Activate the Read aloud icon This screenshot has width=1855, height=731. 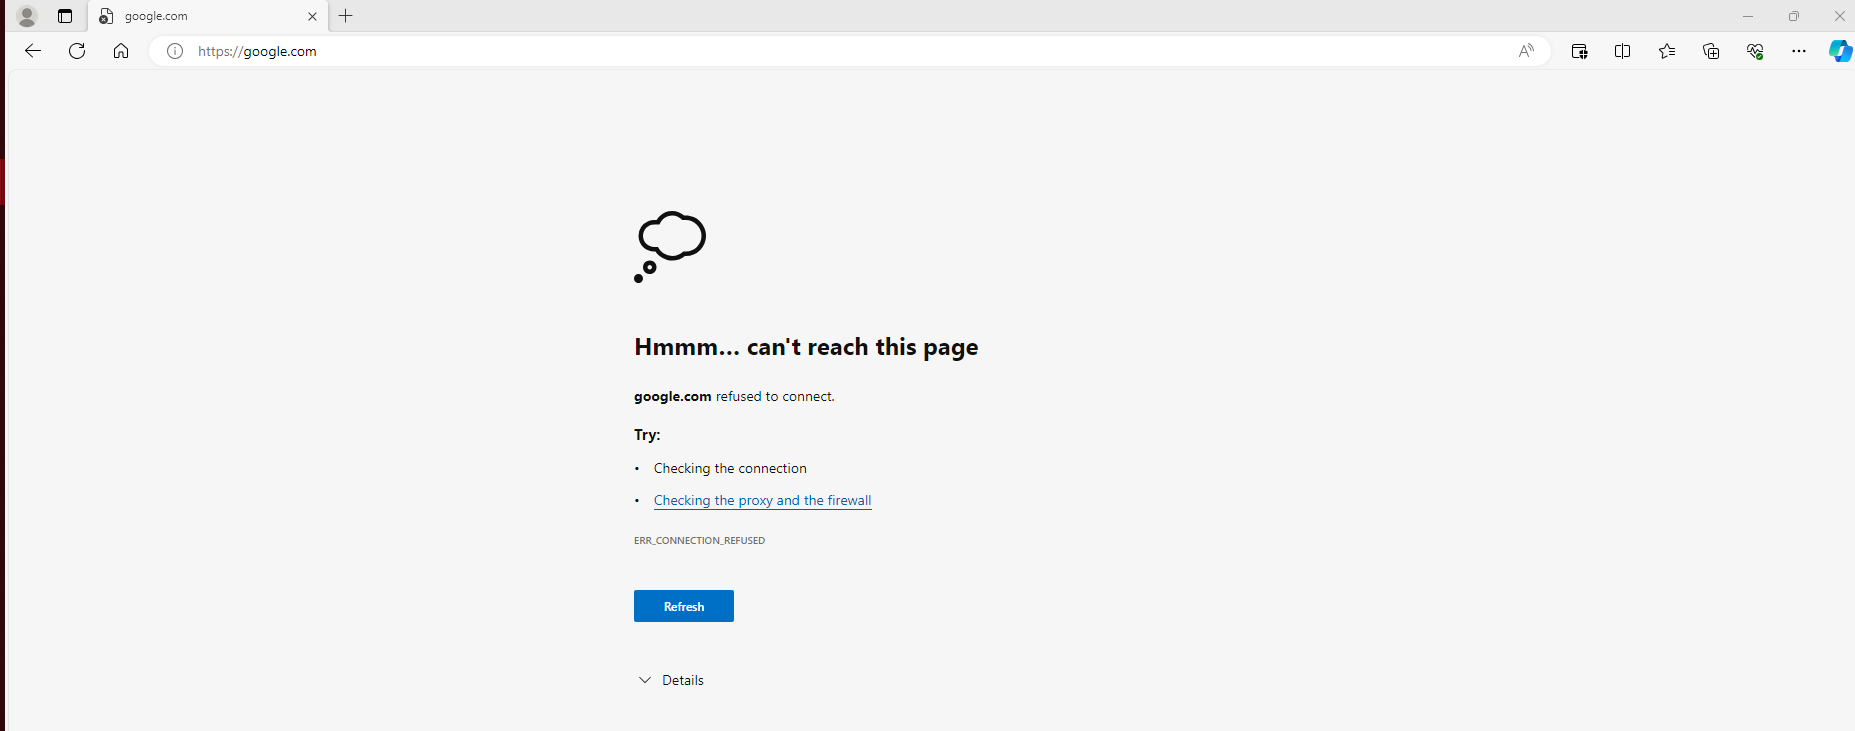(x=1526, y=51)
